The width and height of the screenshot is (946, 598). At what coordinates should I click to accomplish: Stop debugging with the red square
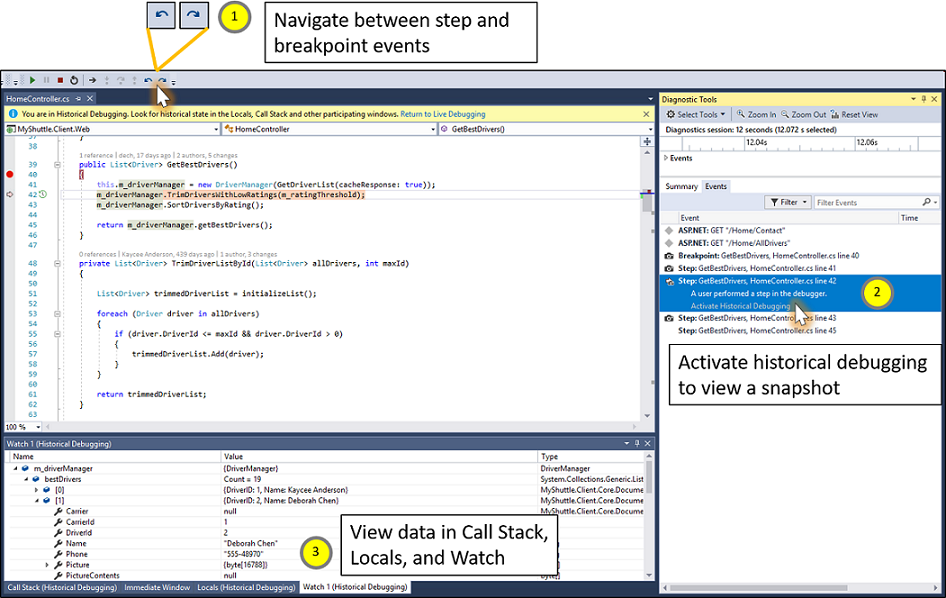(x=60, y=80)
